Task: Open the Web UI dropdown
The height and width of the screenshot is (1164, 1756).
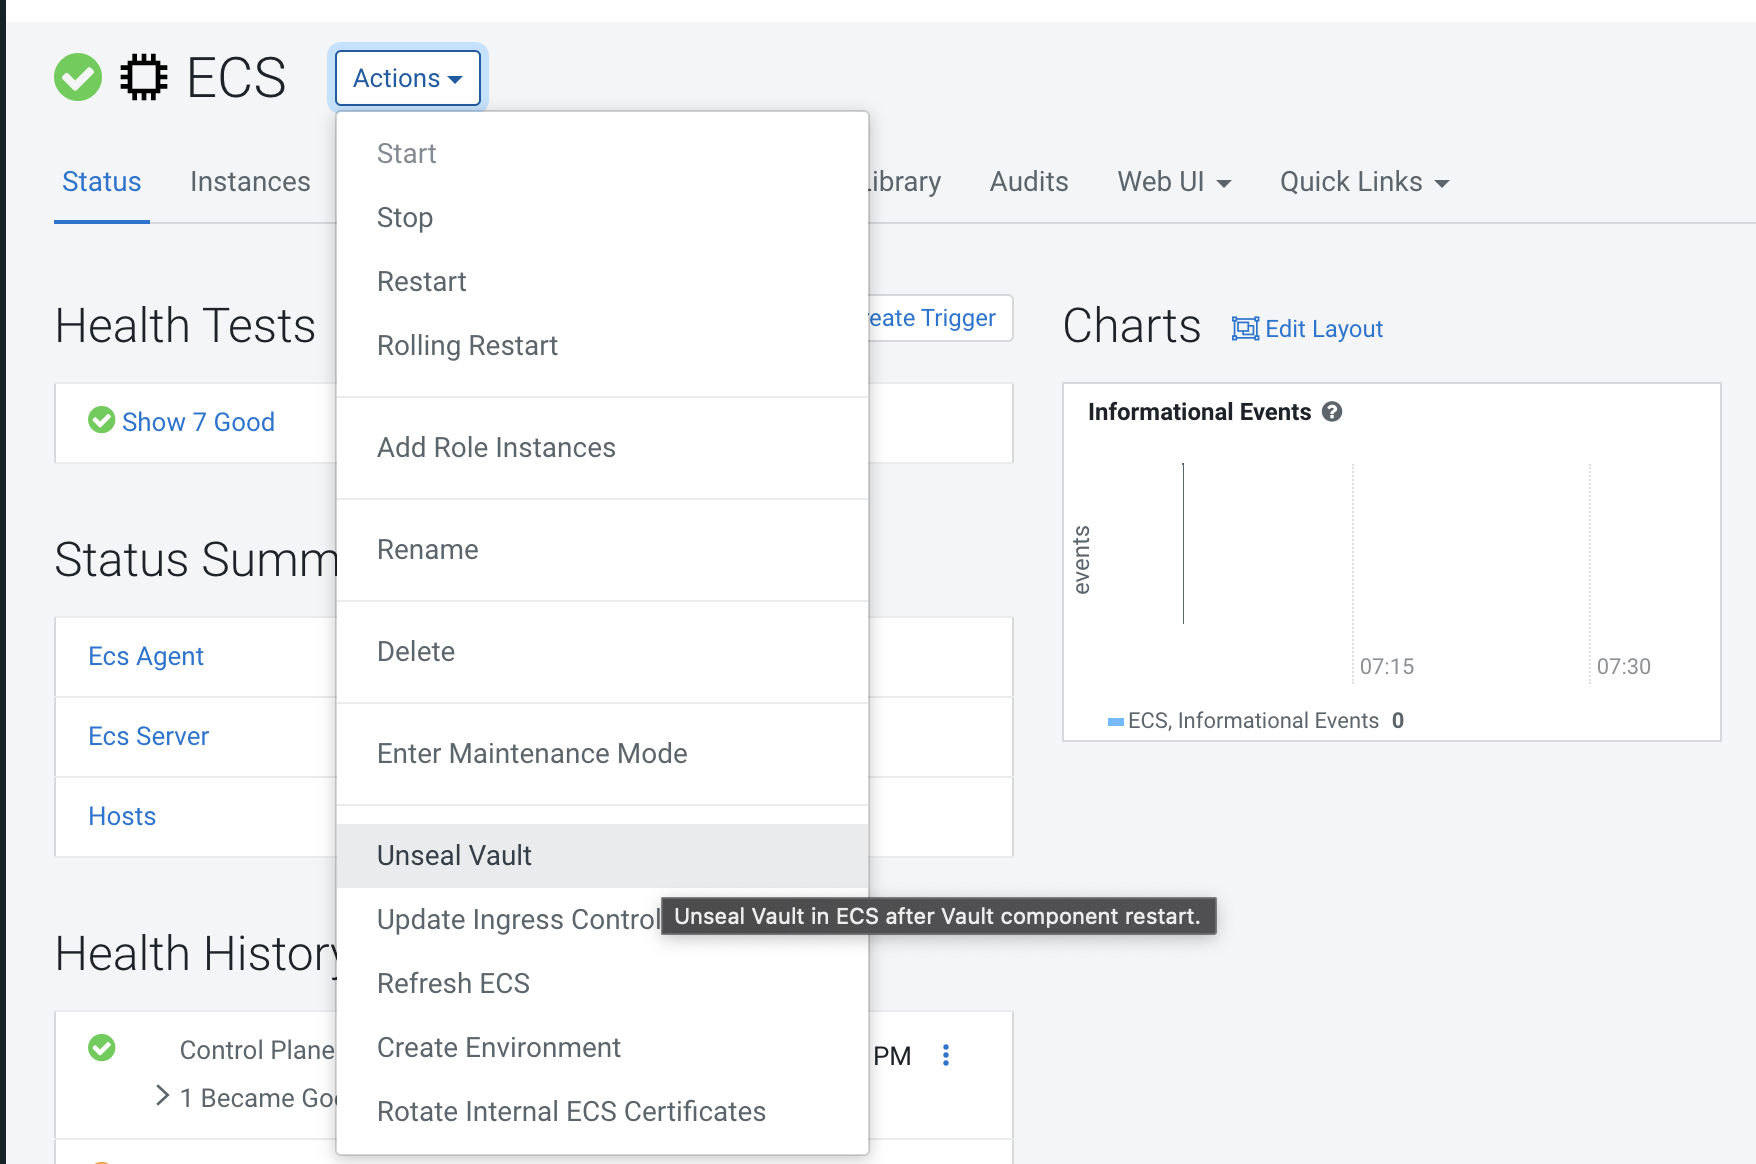Action: click(1174, 182)
